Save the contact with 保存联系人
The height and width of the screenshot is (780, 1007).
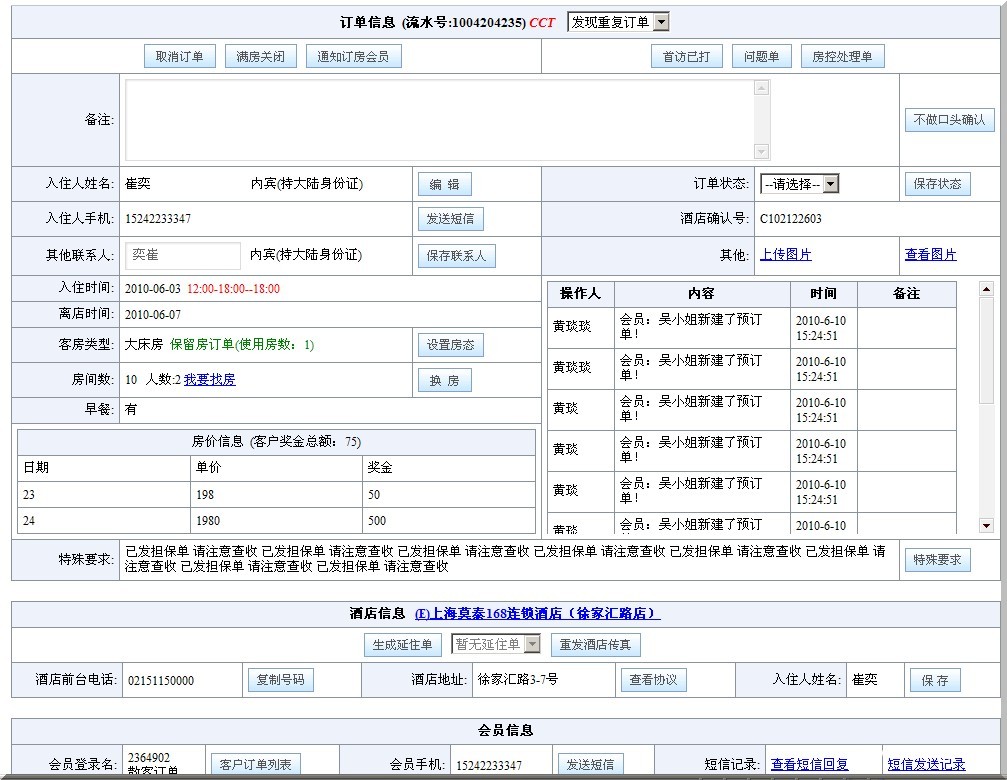tap(457, 256)
